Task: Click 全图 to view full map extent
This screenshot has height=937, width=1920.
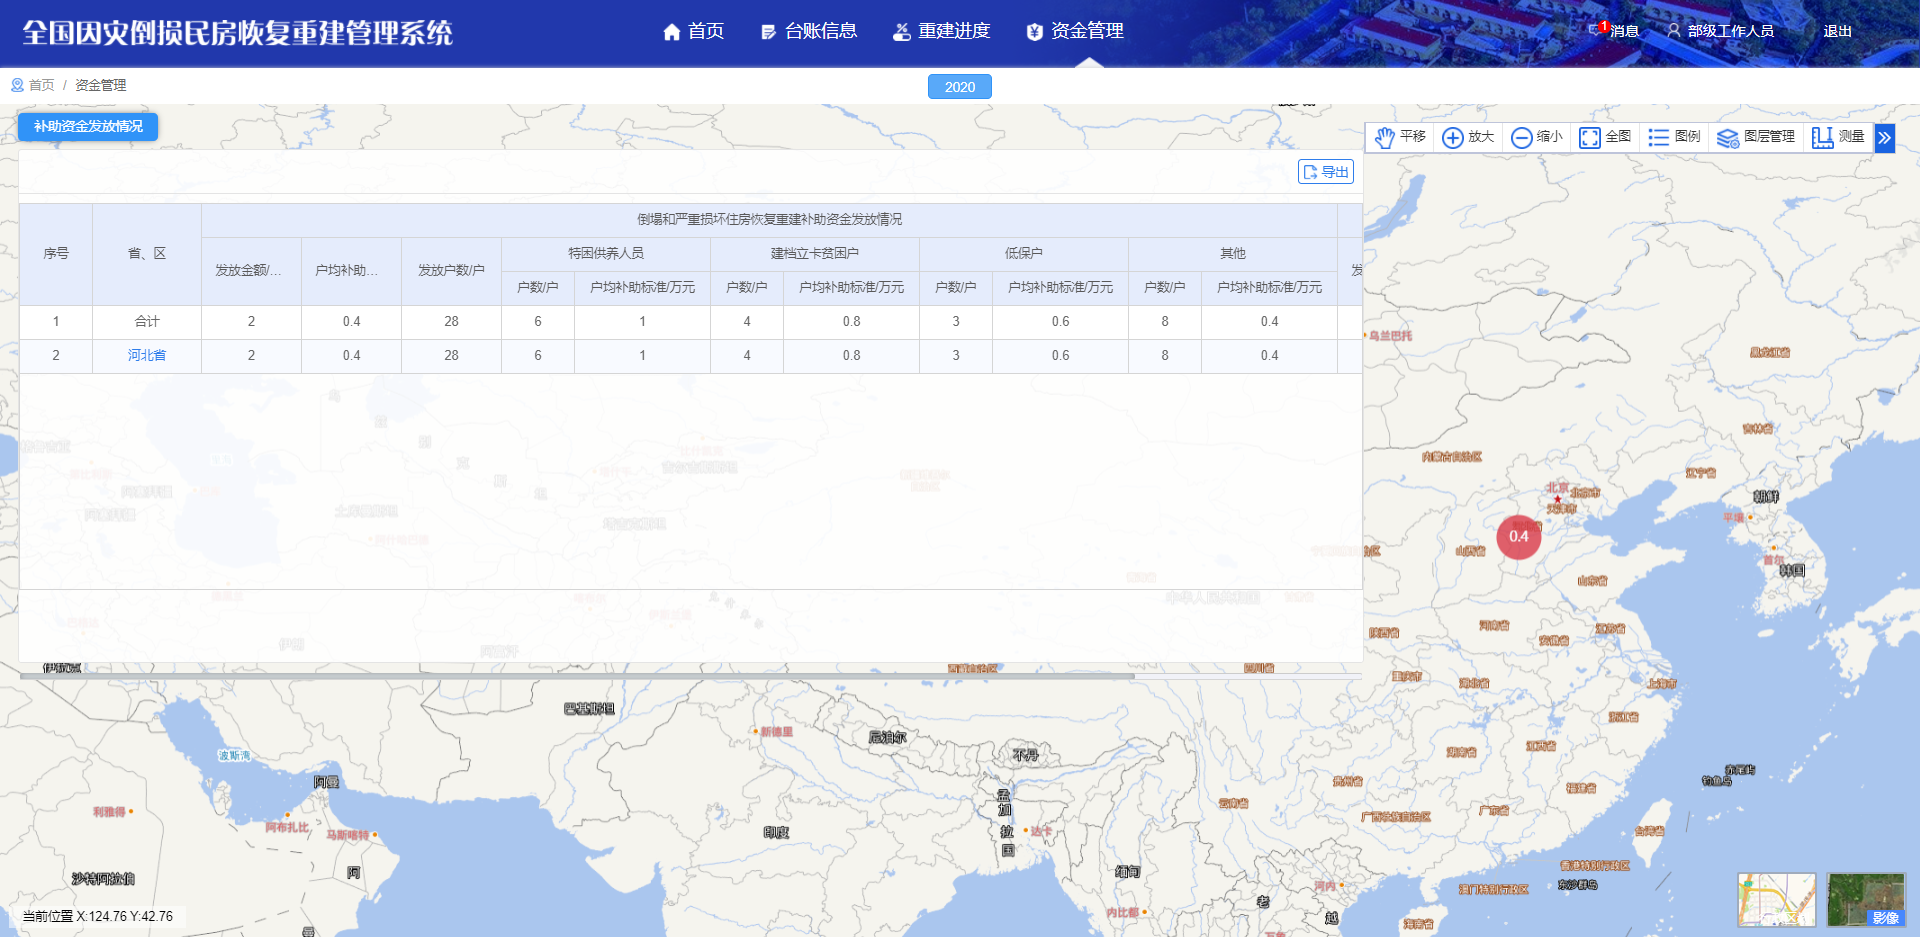Action: [1605, 137]
